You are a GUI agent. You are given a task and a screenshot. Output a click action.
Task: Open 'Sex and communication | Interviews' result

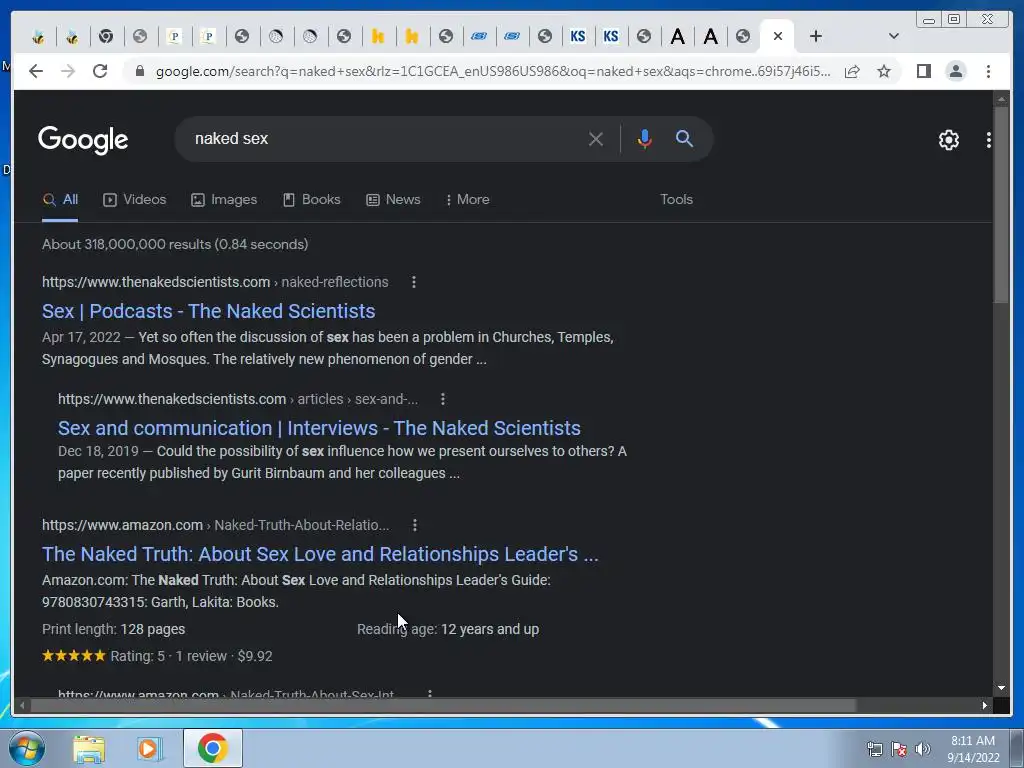coord(319,428)
